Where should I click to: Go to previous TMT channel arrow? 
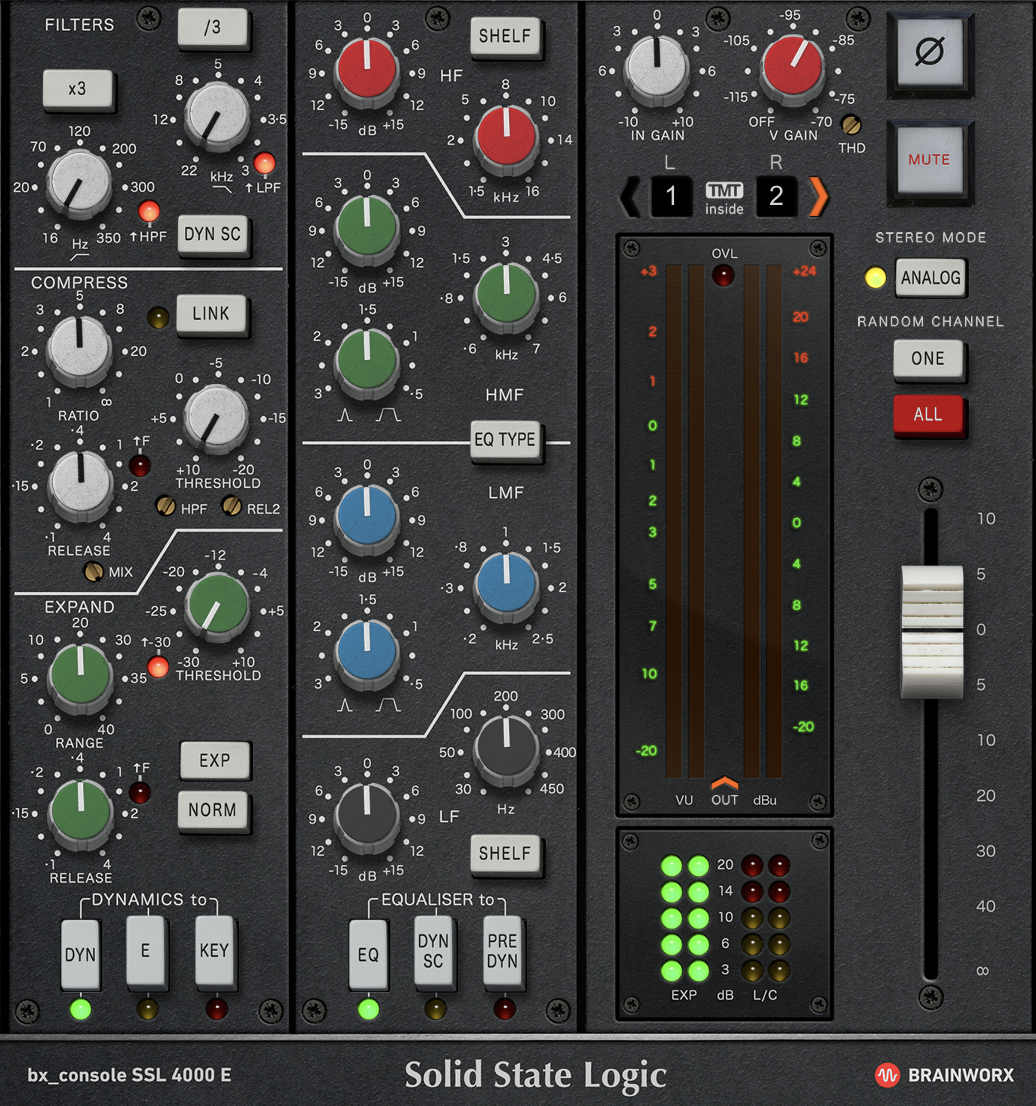(630, 196)
